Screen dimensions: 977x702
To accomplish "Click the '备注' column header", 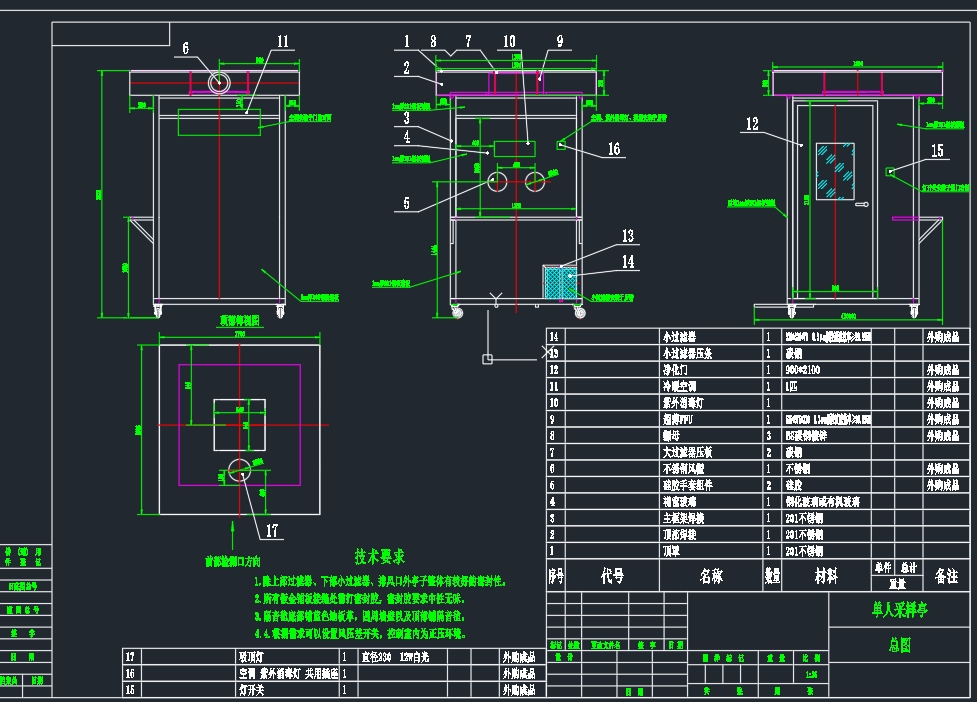I will pyautogui.click(x=946, y=576).
